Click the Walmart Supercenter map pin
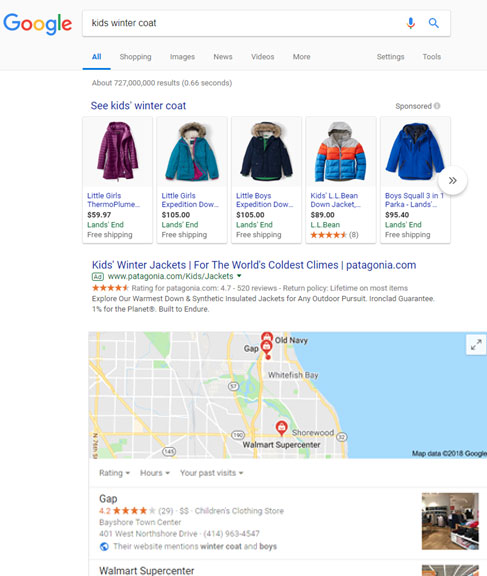Screen dimensions: 487x576 point(281,428)
